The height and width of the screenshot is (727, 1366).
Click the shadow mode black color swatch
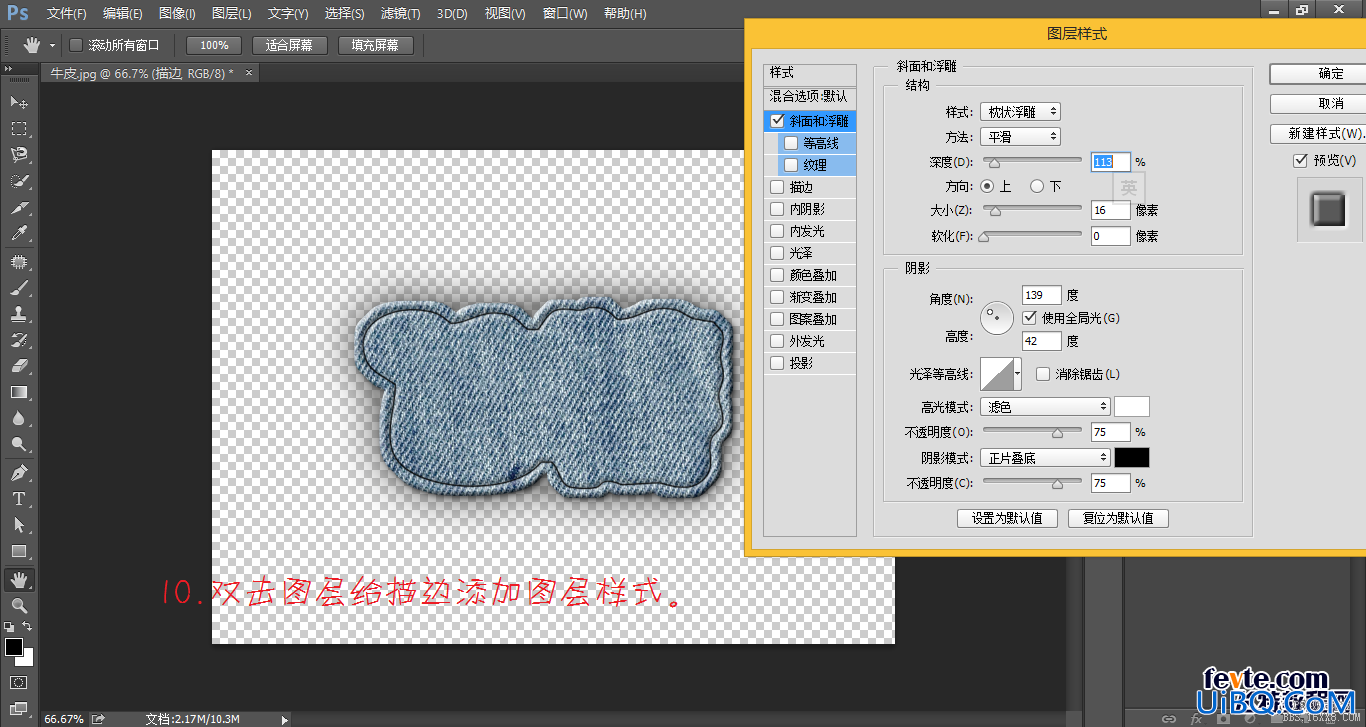(1132, 458)
